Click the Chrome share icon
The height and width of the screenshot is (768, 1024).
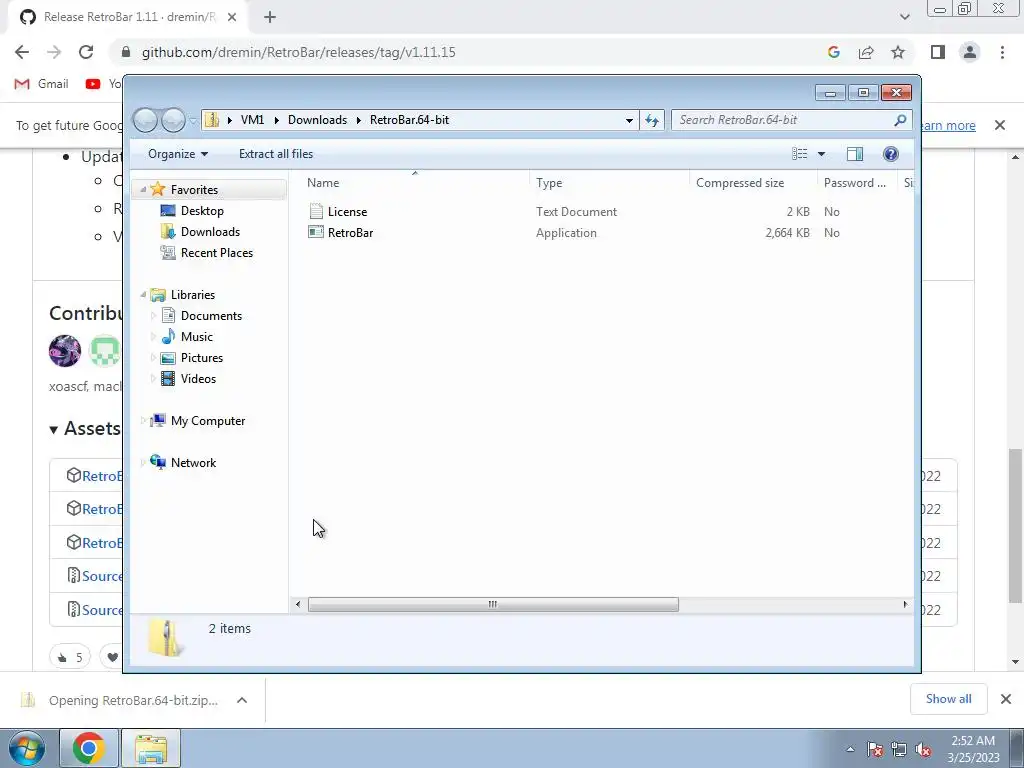point(866,52)
